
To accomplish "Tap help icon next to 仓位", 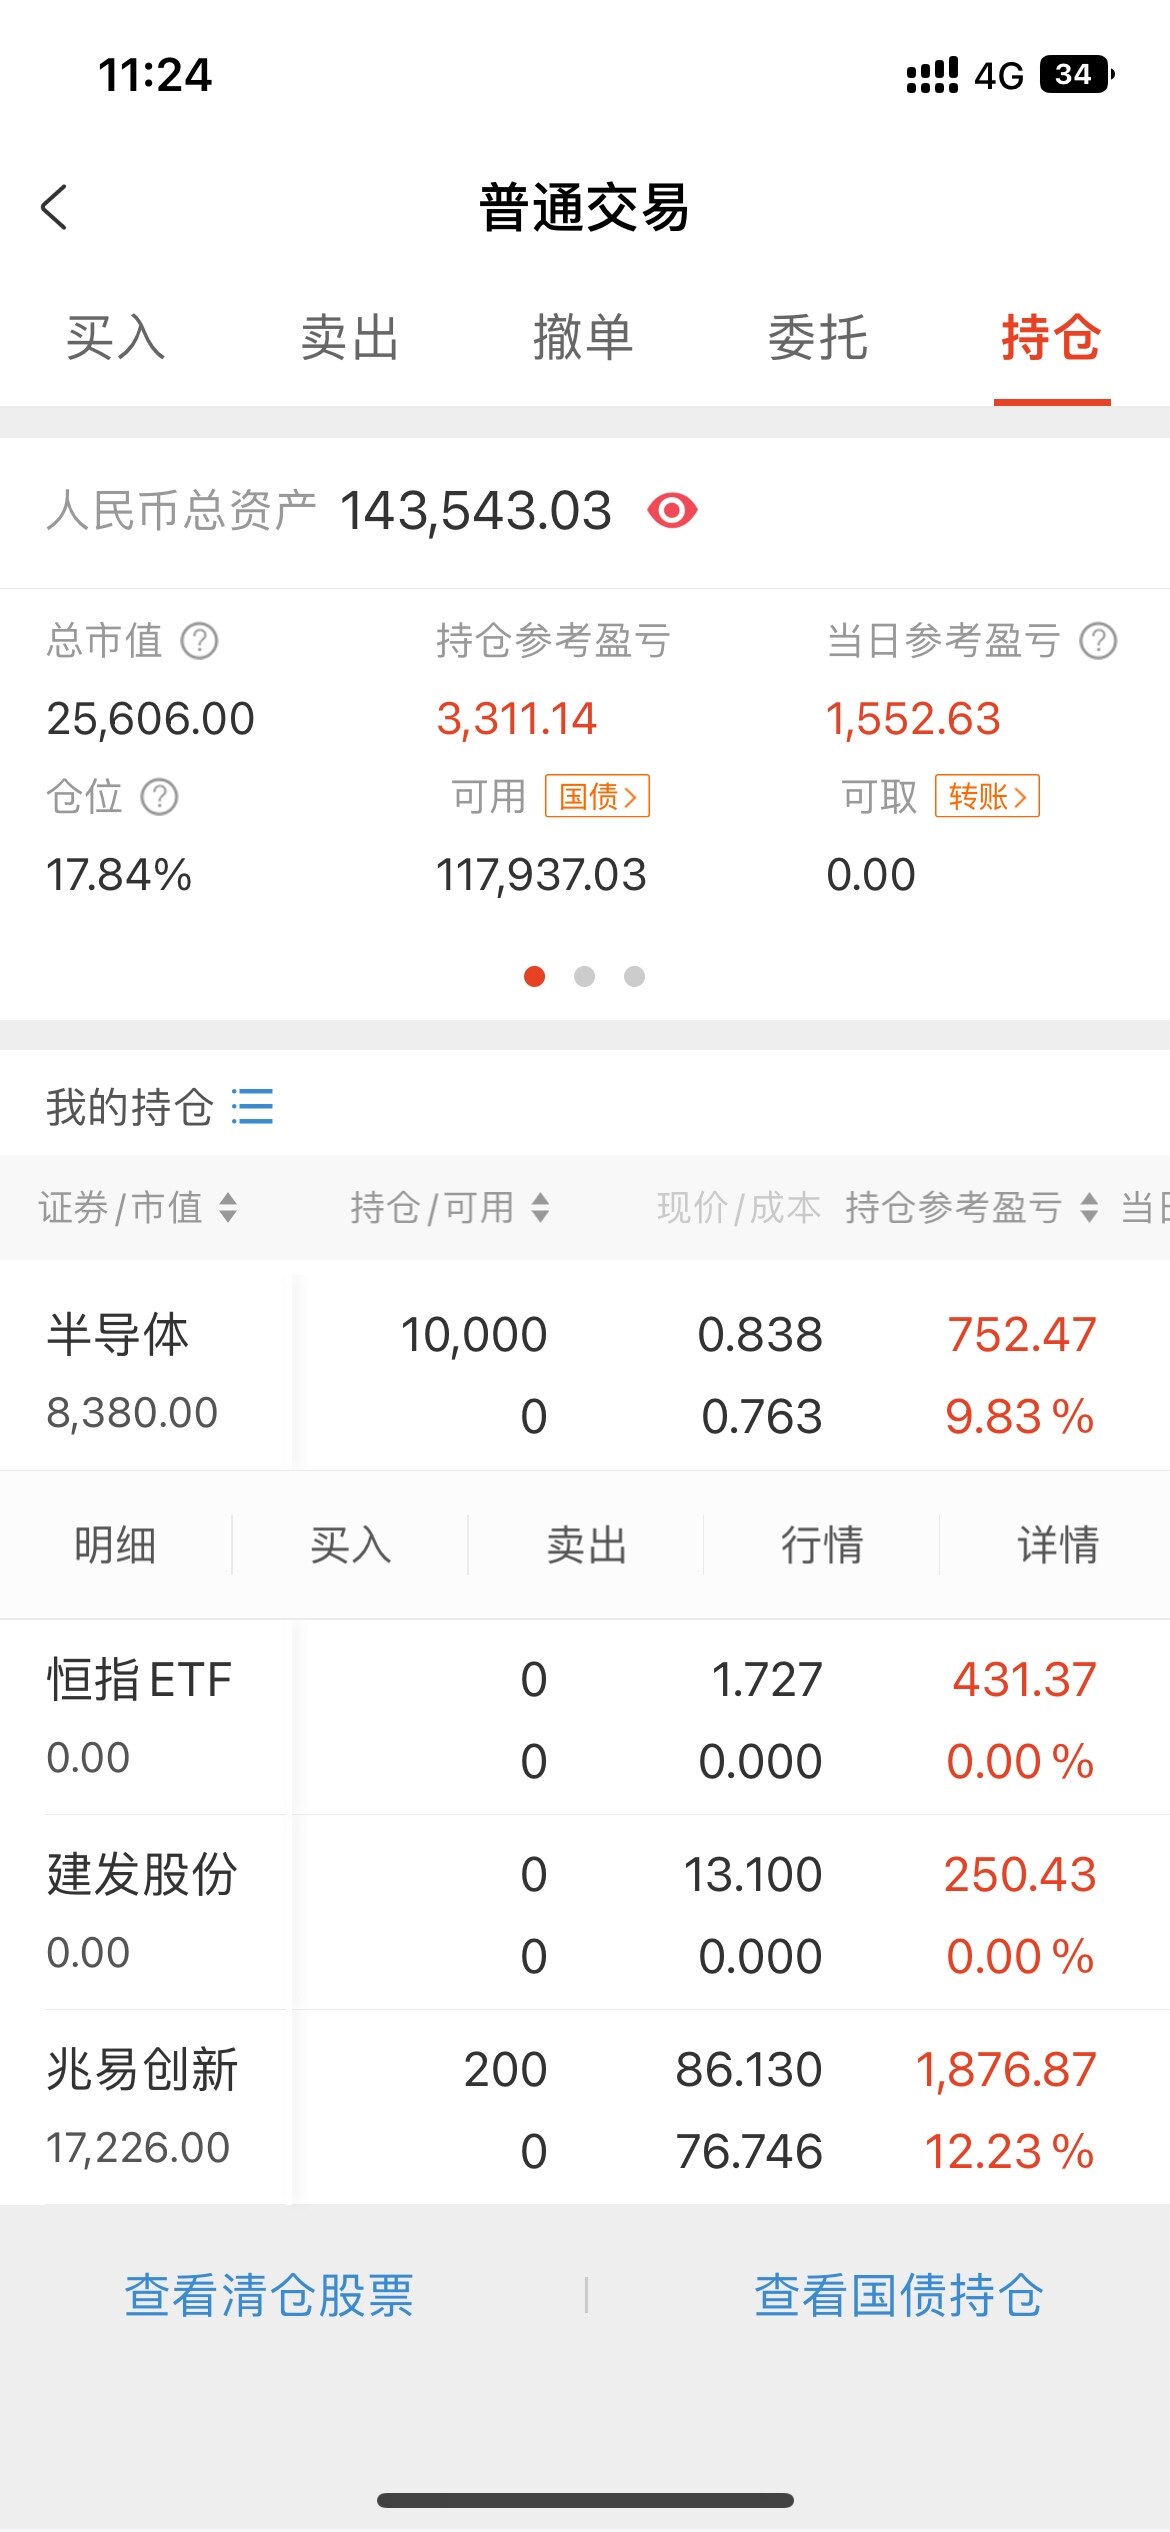I will click(x=159, y=797).
